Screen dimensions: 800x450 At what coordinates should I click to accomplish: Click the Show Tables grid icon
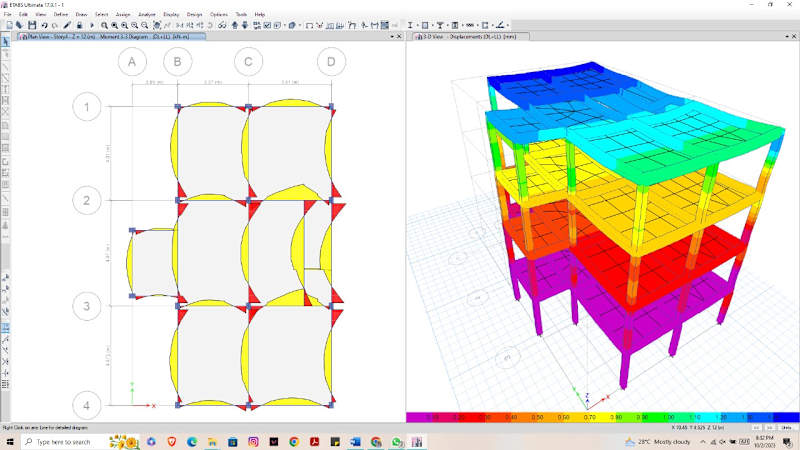tap(385, 25)
